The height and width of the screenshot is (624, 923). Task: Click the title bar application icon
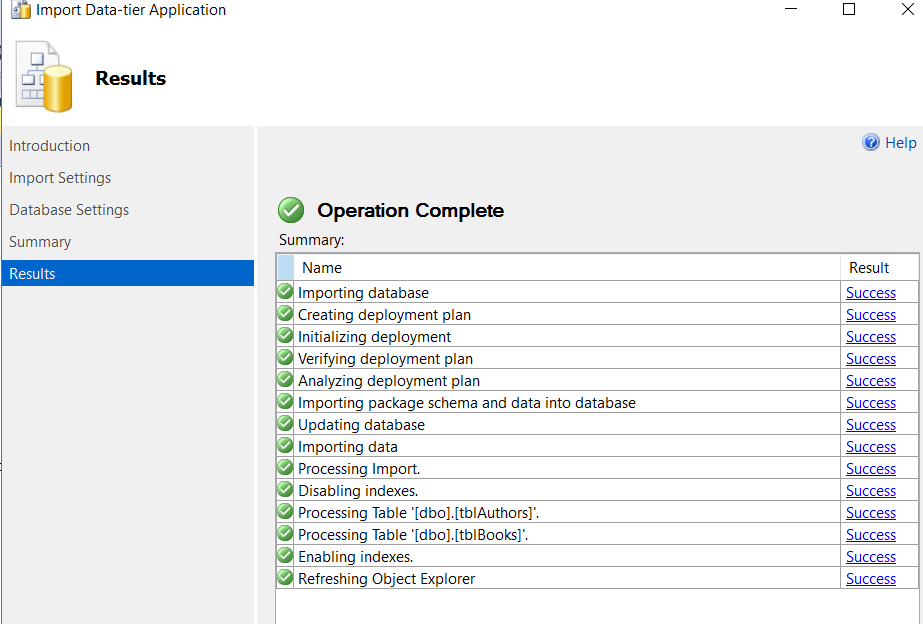click(x=20, y=10)
